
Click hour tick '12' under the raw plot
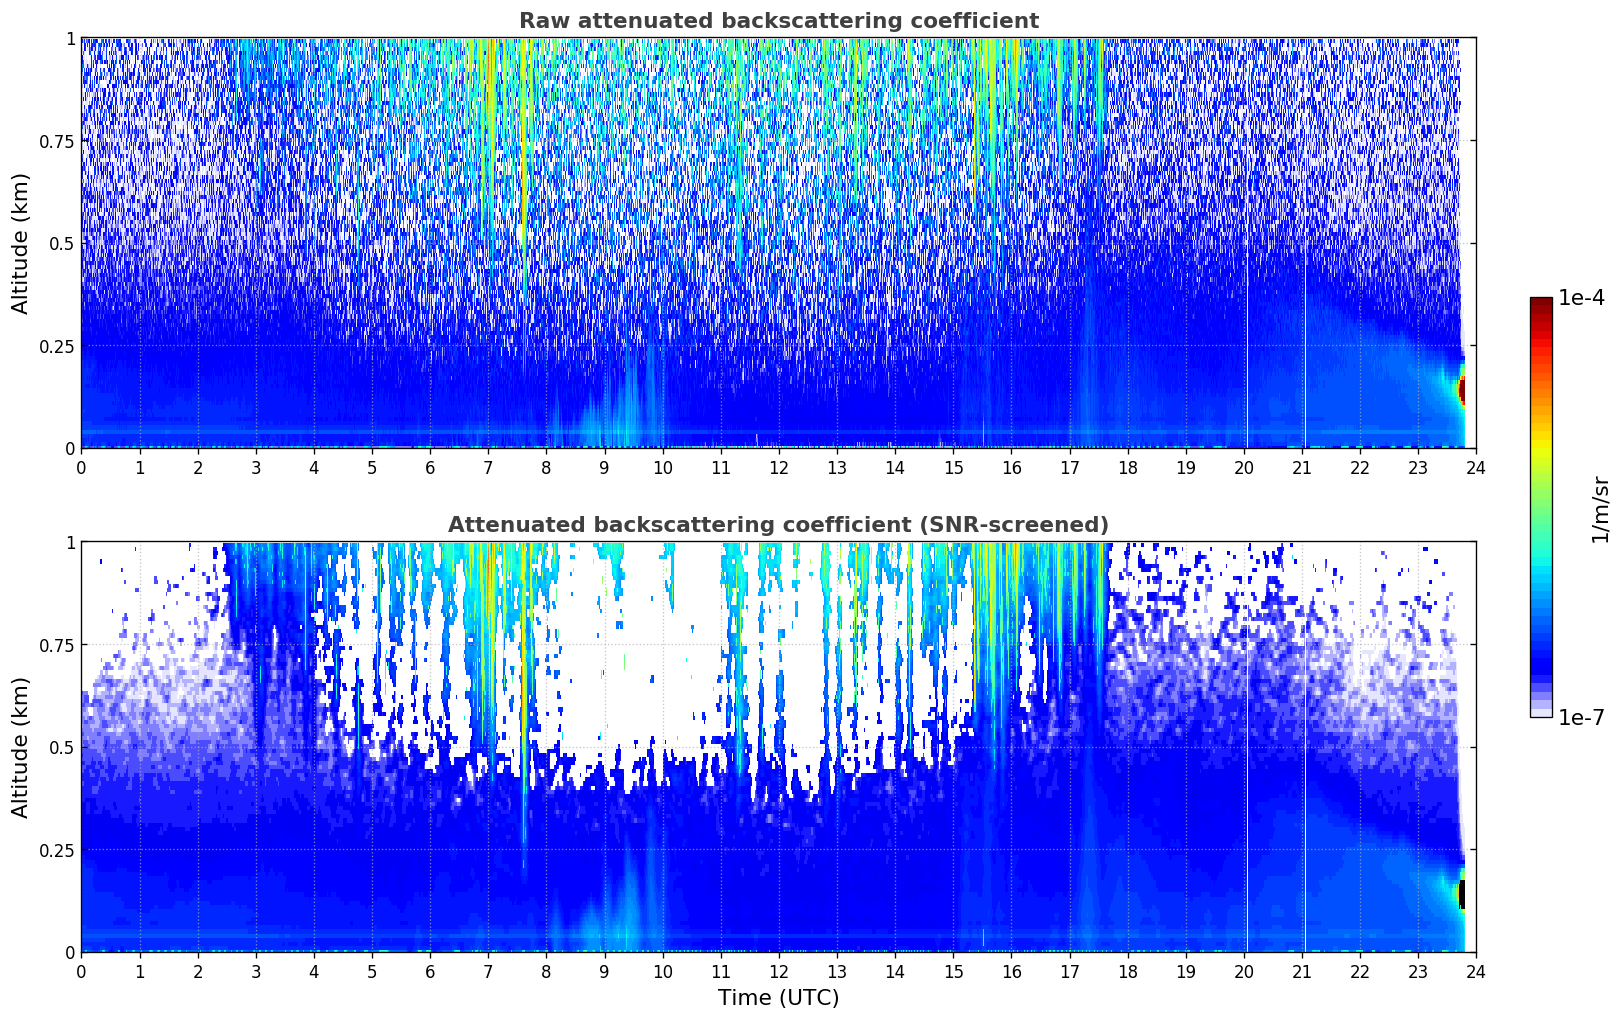tap(778, 467)
